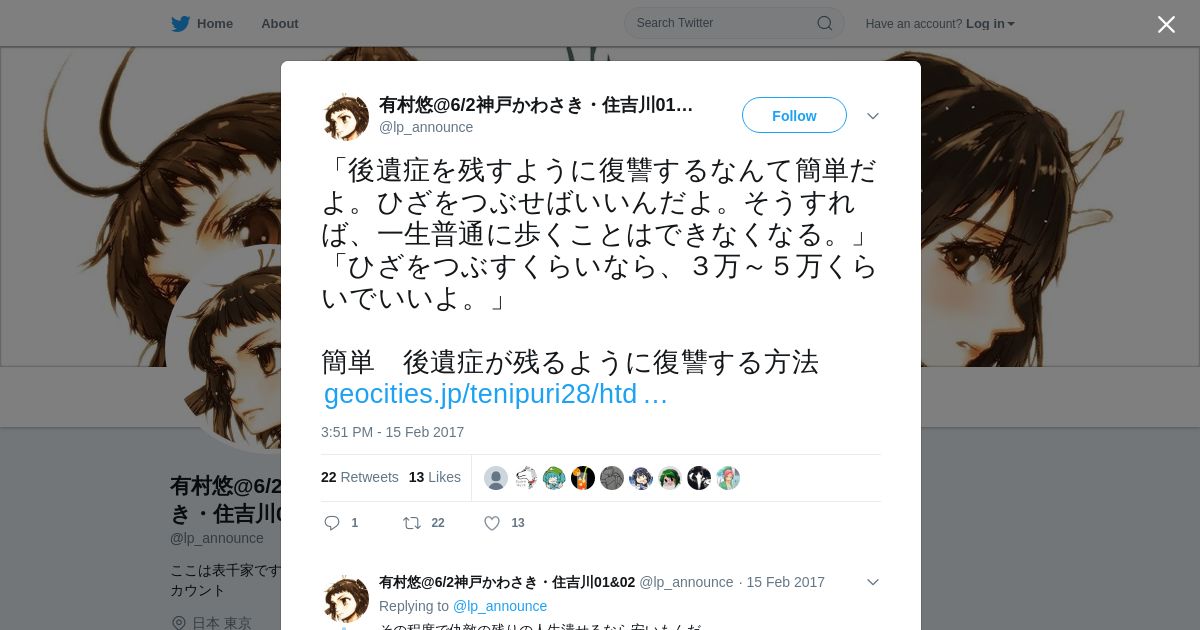Close the tweet dialog with the X

pyautogui.click(x=1166, y=24)
